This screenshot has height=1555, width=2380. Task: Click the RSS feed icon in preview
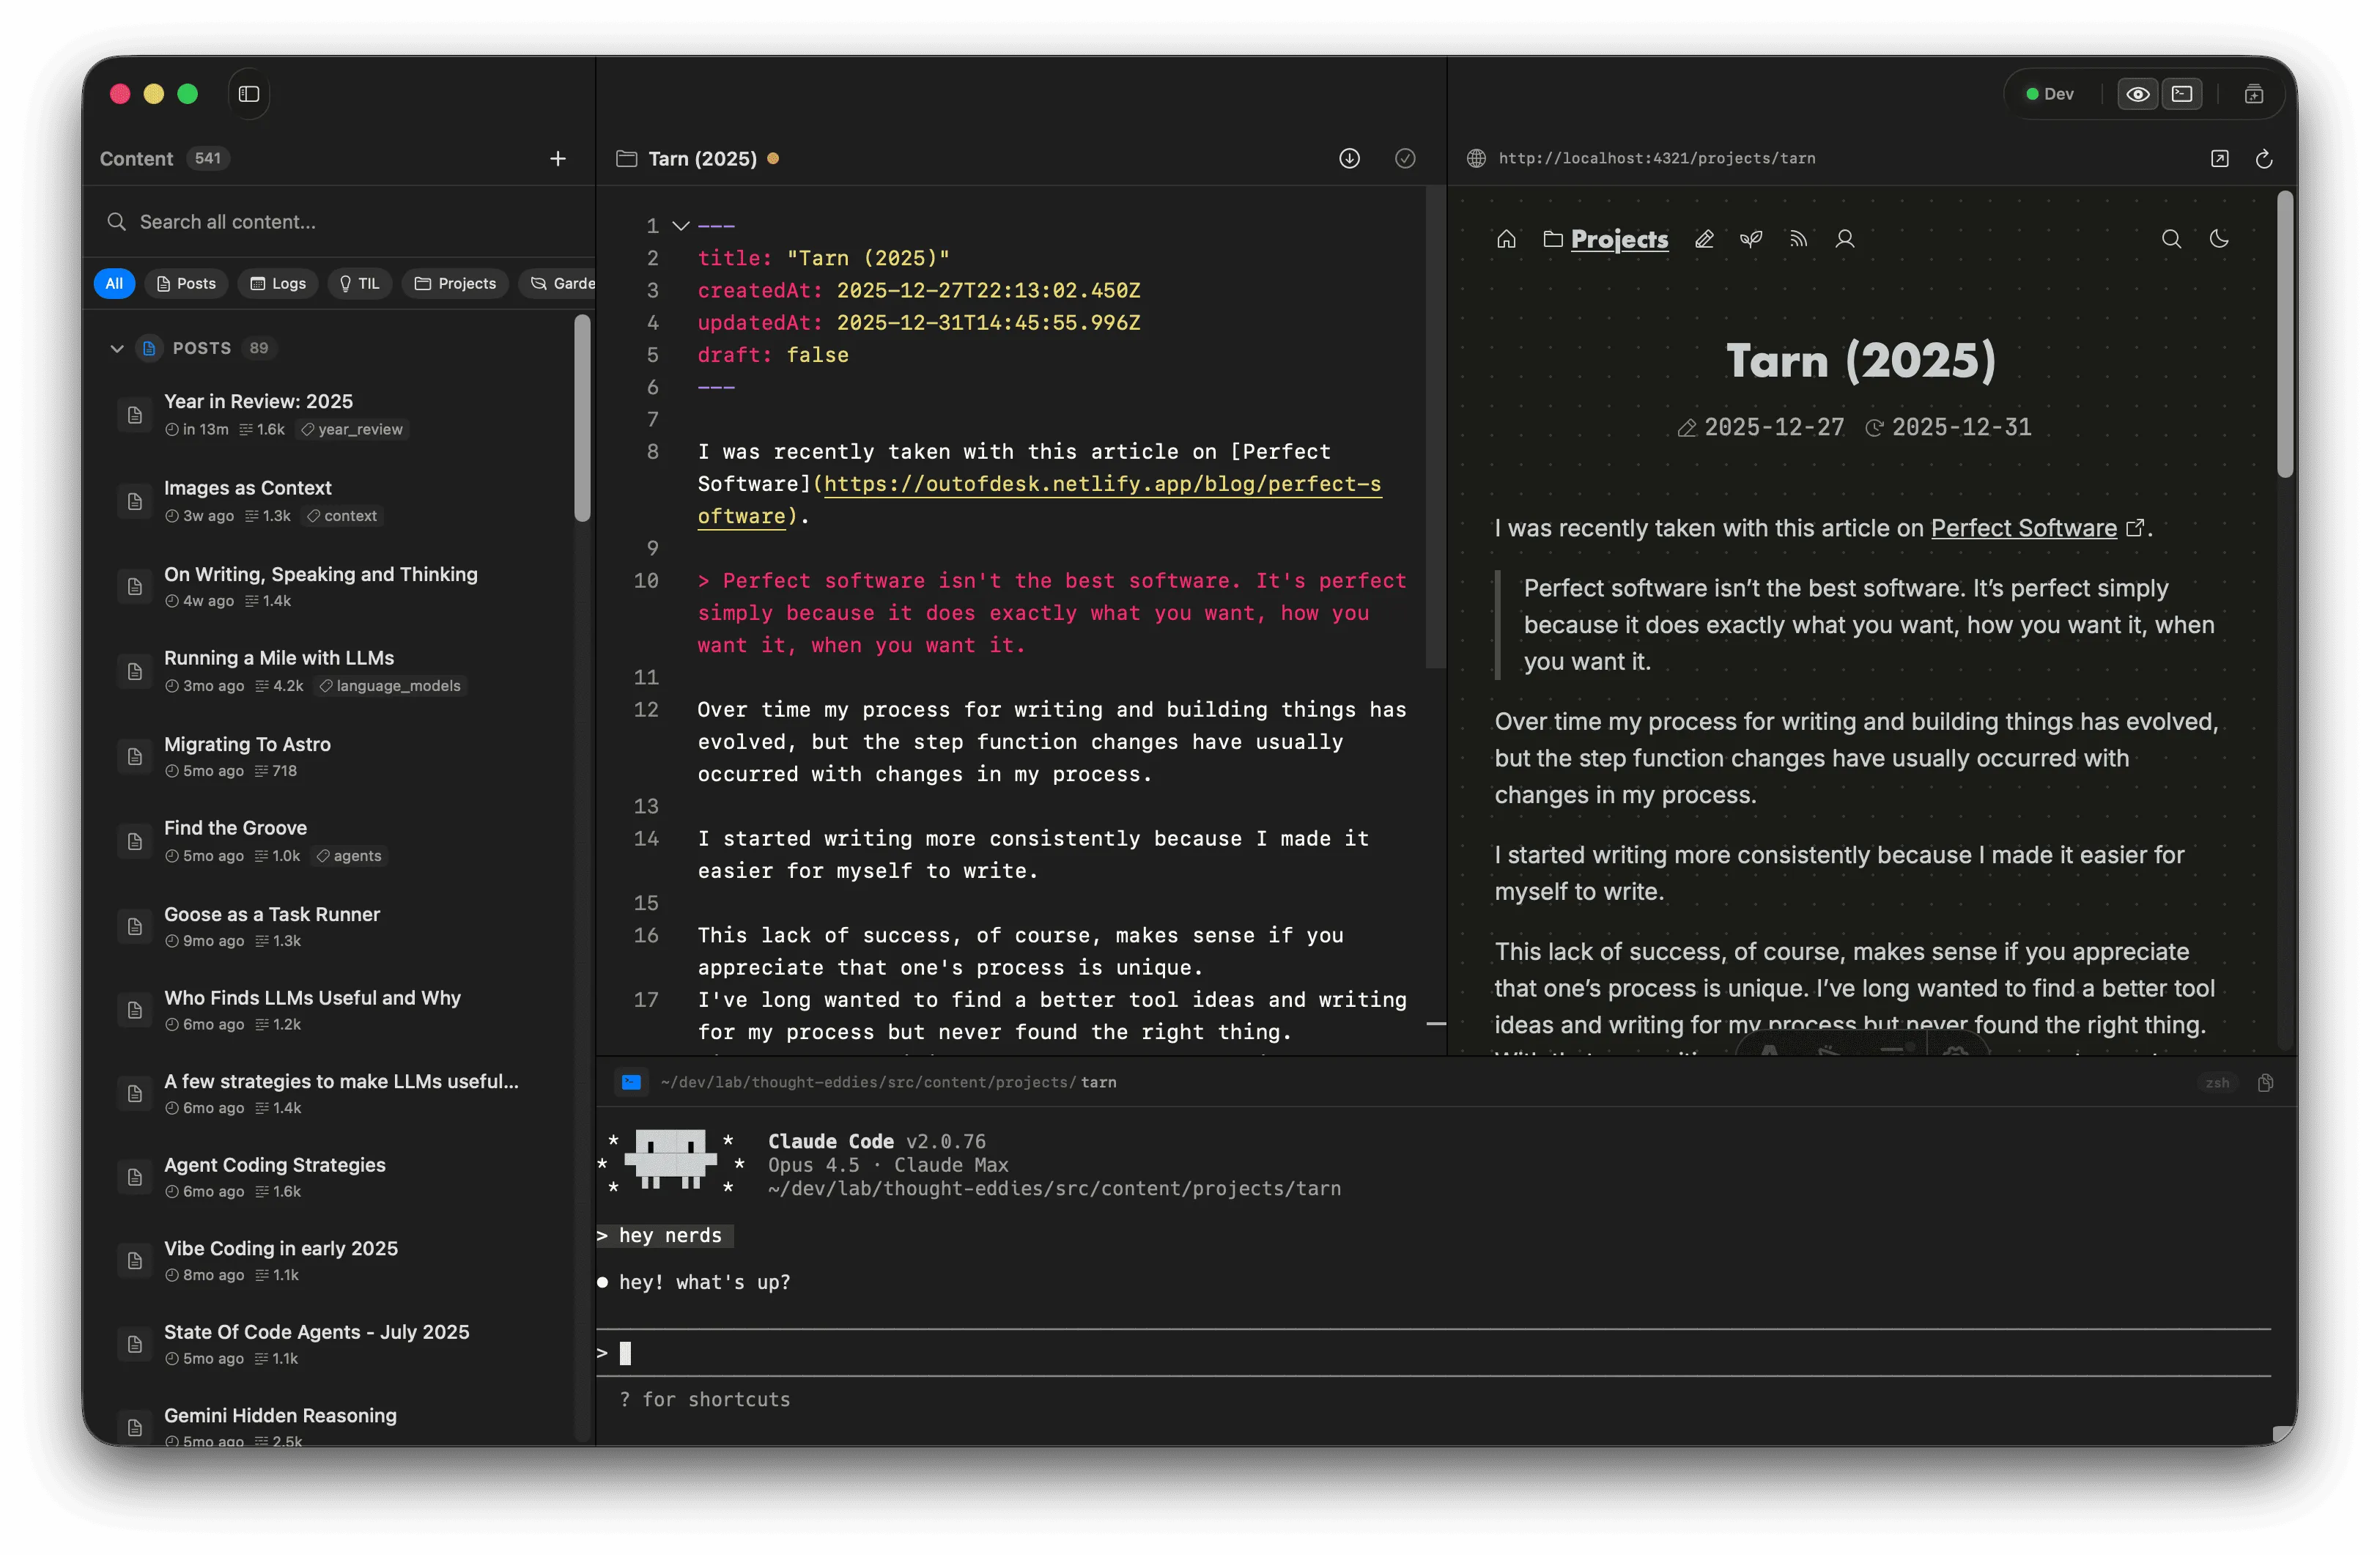tap(1798, 239)
